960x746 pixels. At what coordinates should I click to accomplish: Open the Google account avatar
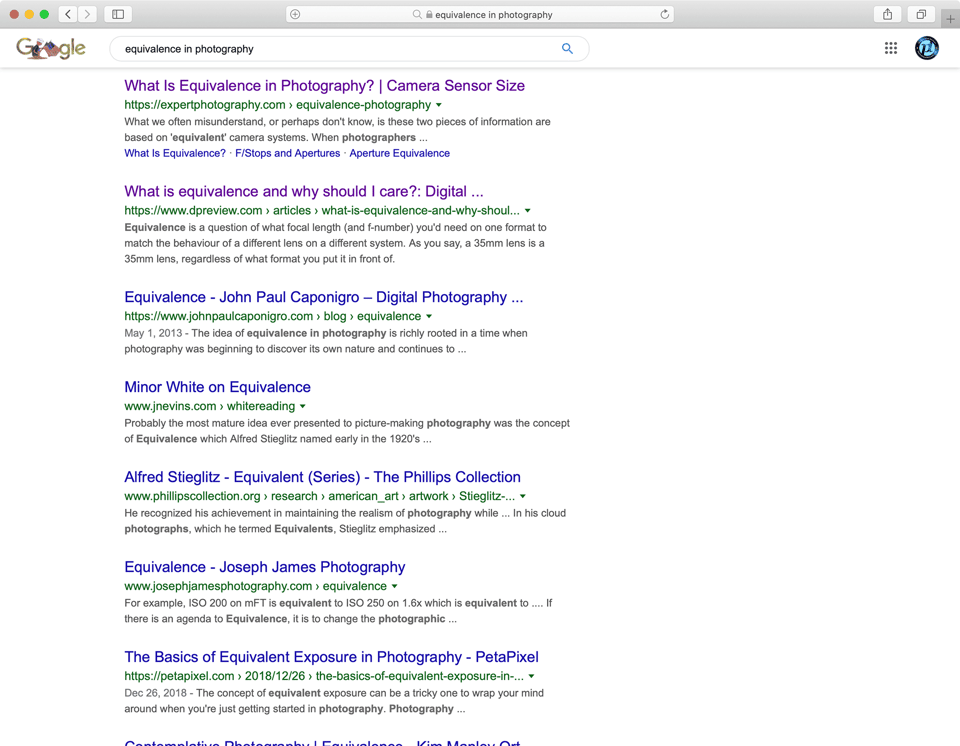click(x=926, y=48)
